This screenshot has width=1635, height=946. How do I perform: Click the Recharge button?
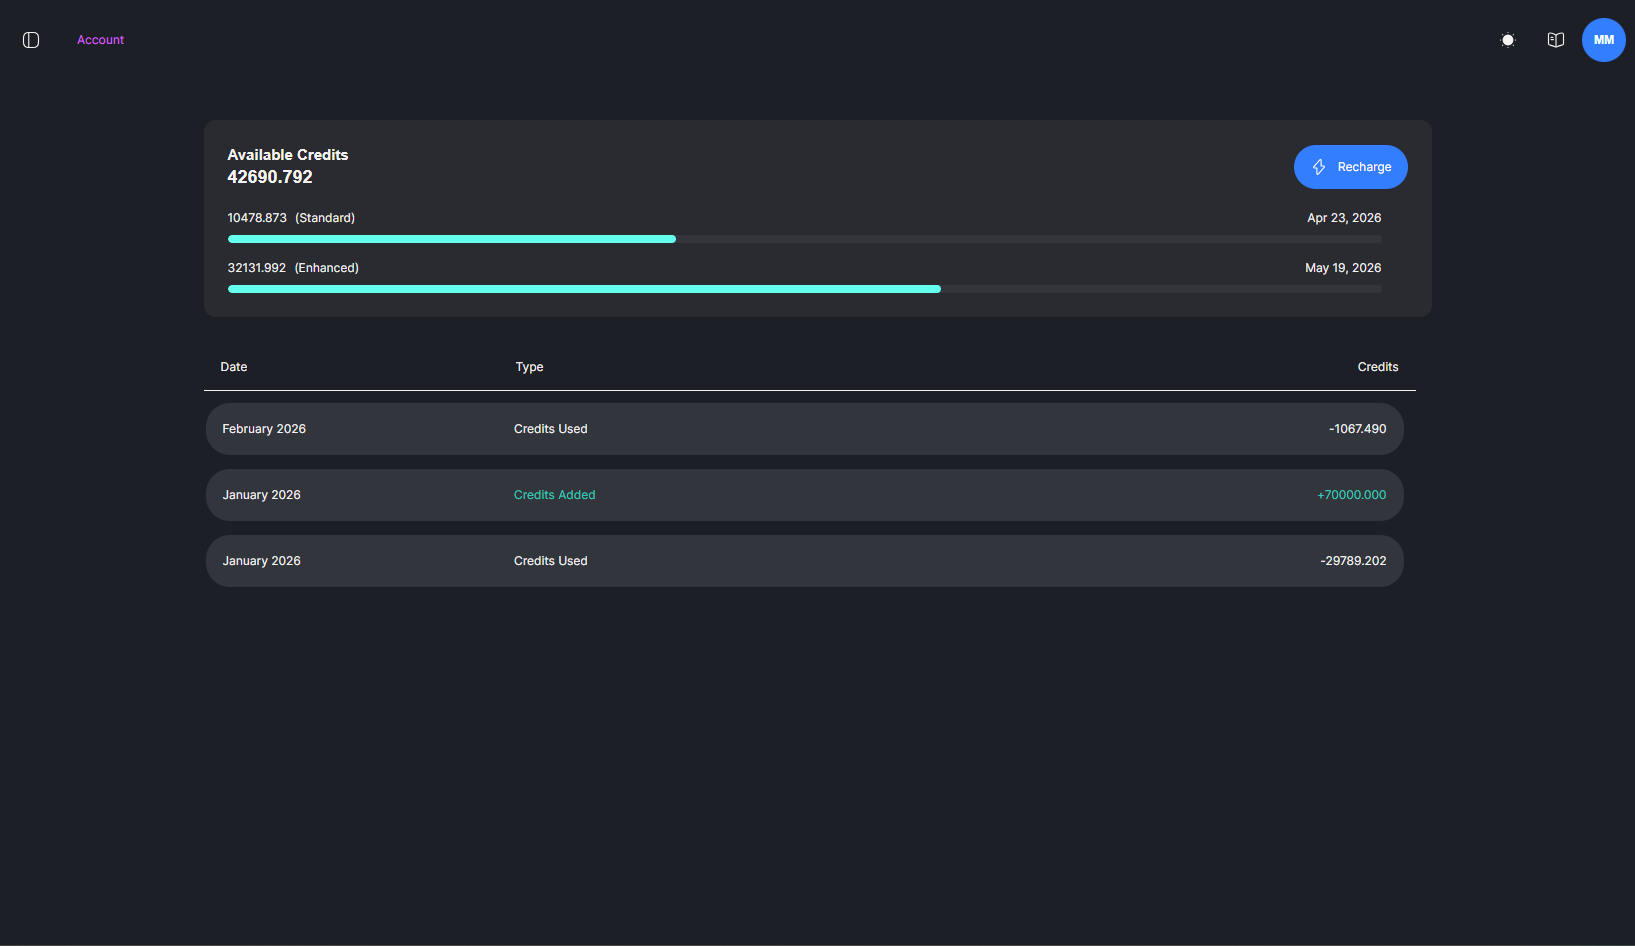[1351, 167]
